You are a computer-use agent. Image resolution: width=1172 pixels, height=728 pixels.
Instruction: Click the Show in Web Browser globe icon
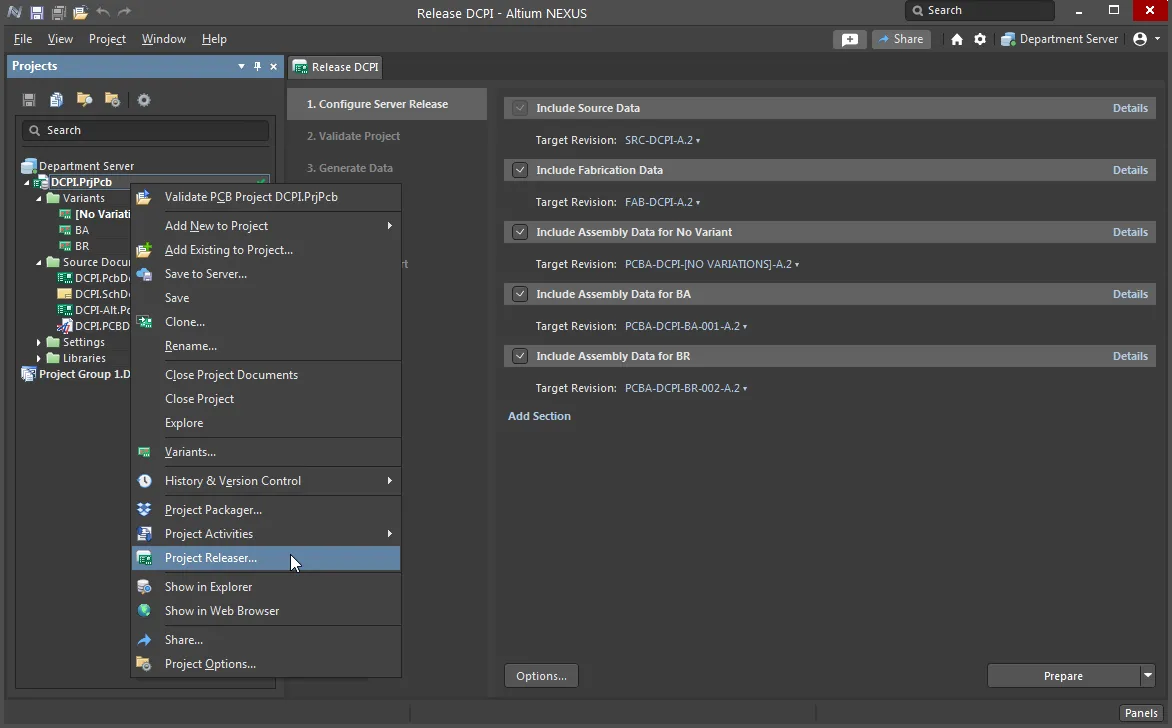[x=144, y=611]
